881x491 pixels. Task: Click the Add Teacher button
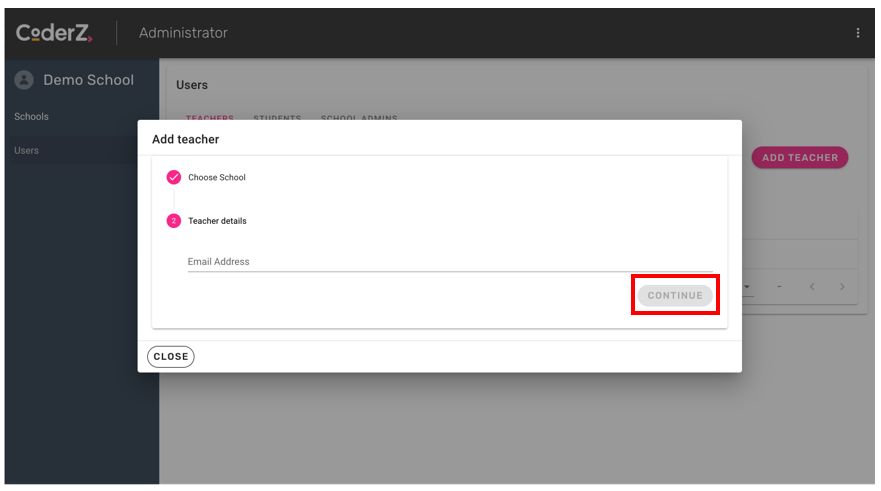(799, 158)
